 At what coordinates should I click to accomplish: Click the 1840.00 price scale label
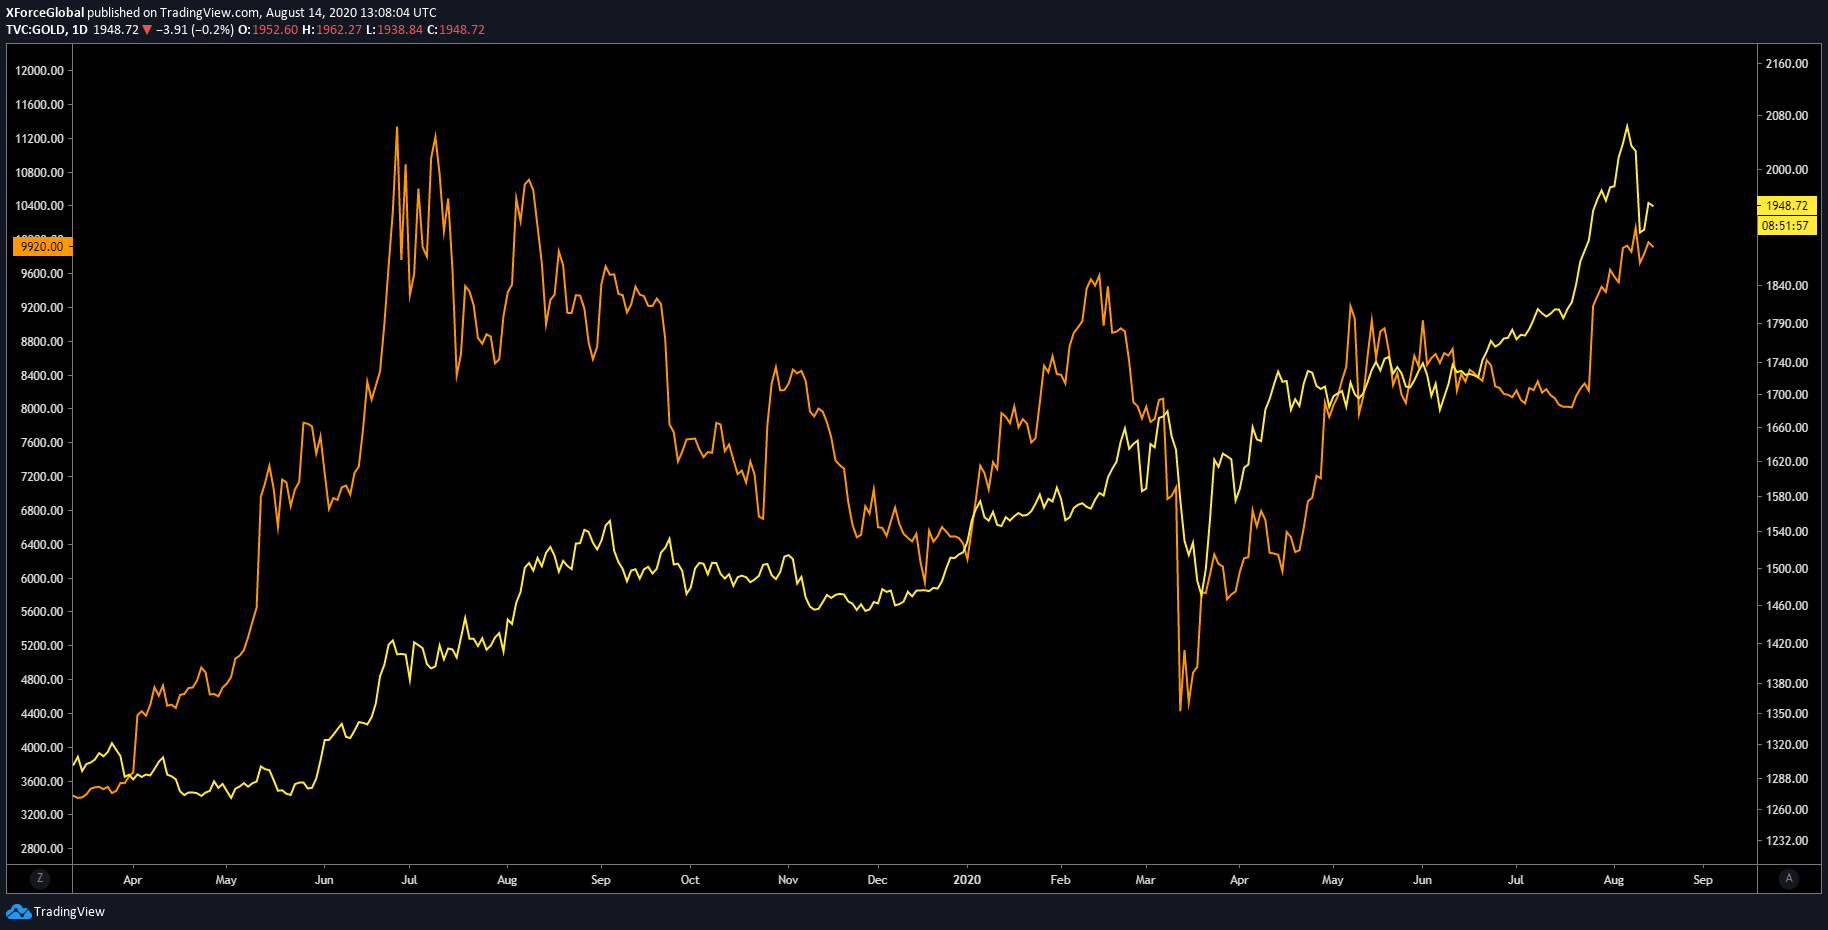[1787, 286]
